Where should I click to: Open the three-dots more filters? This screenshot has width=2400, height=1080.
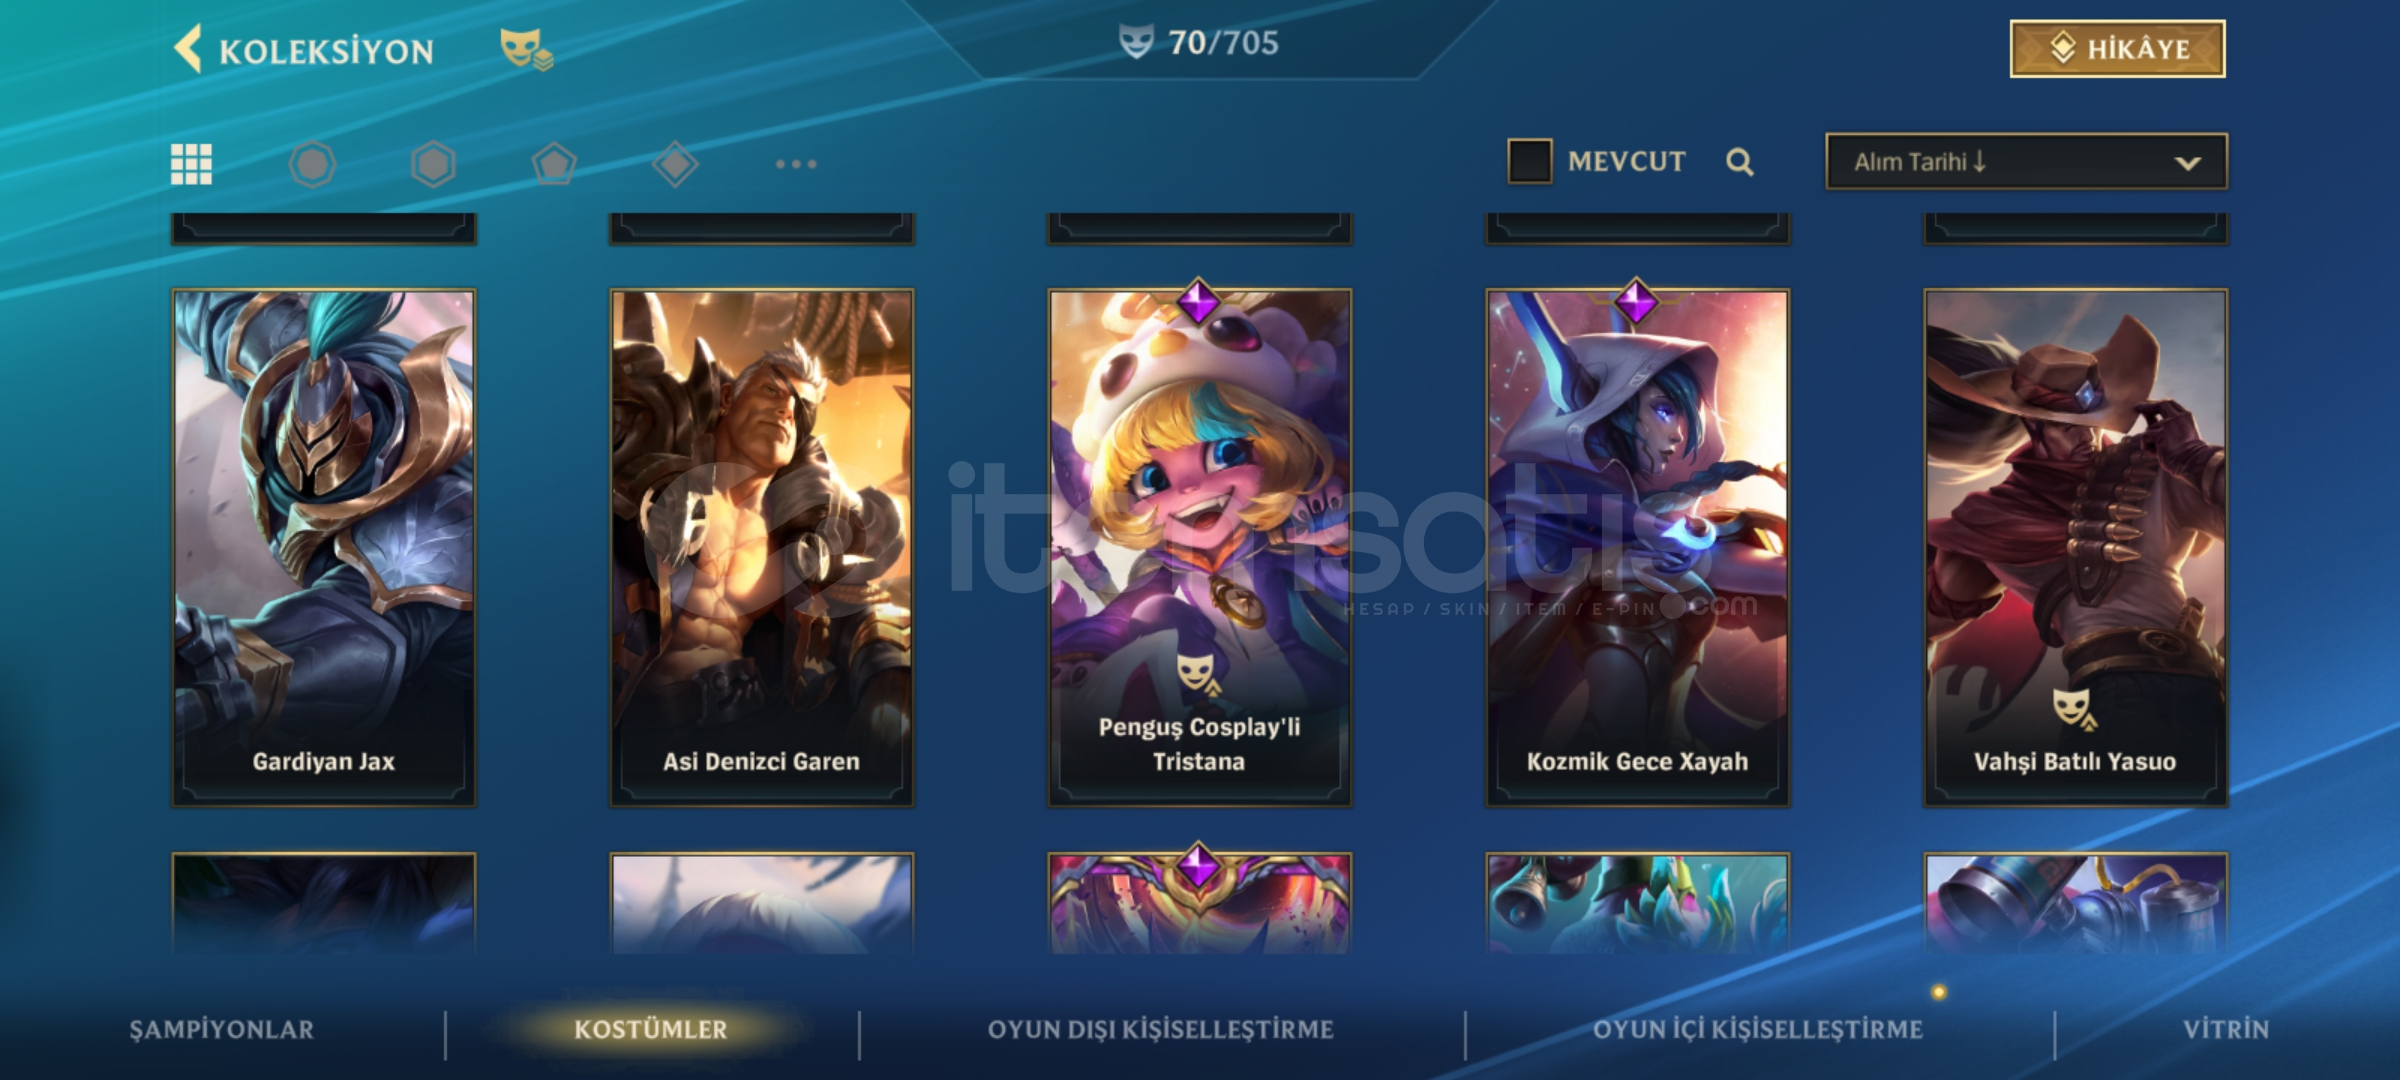tap(796, 164)
